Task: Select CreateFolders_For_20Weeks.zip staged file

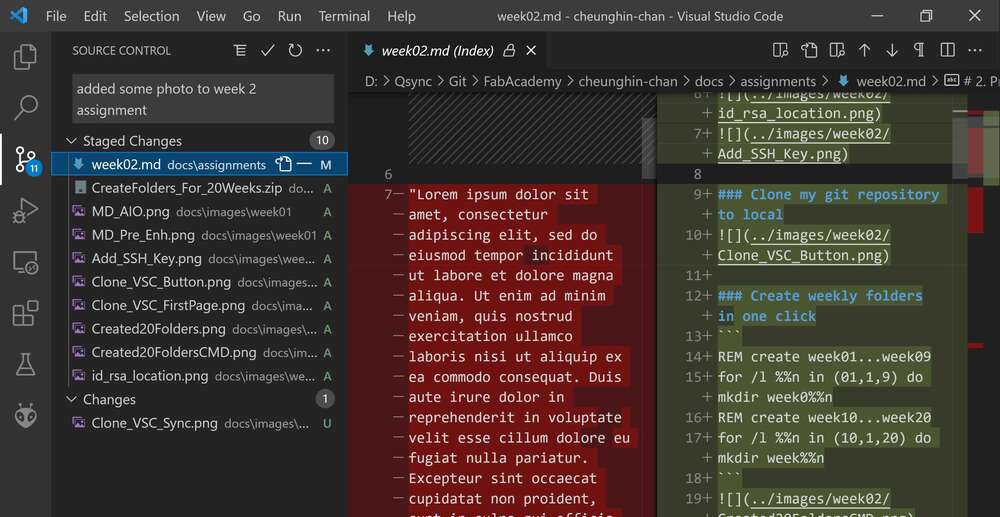Action: point(200,188)
